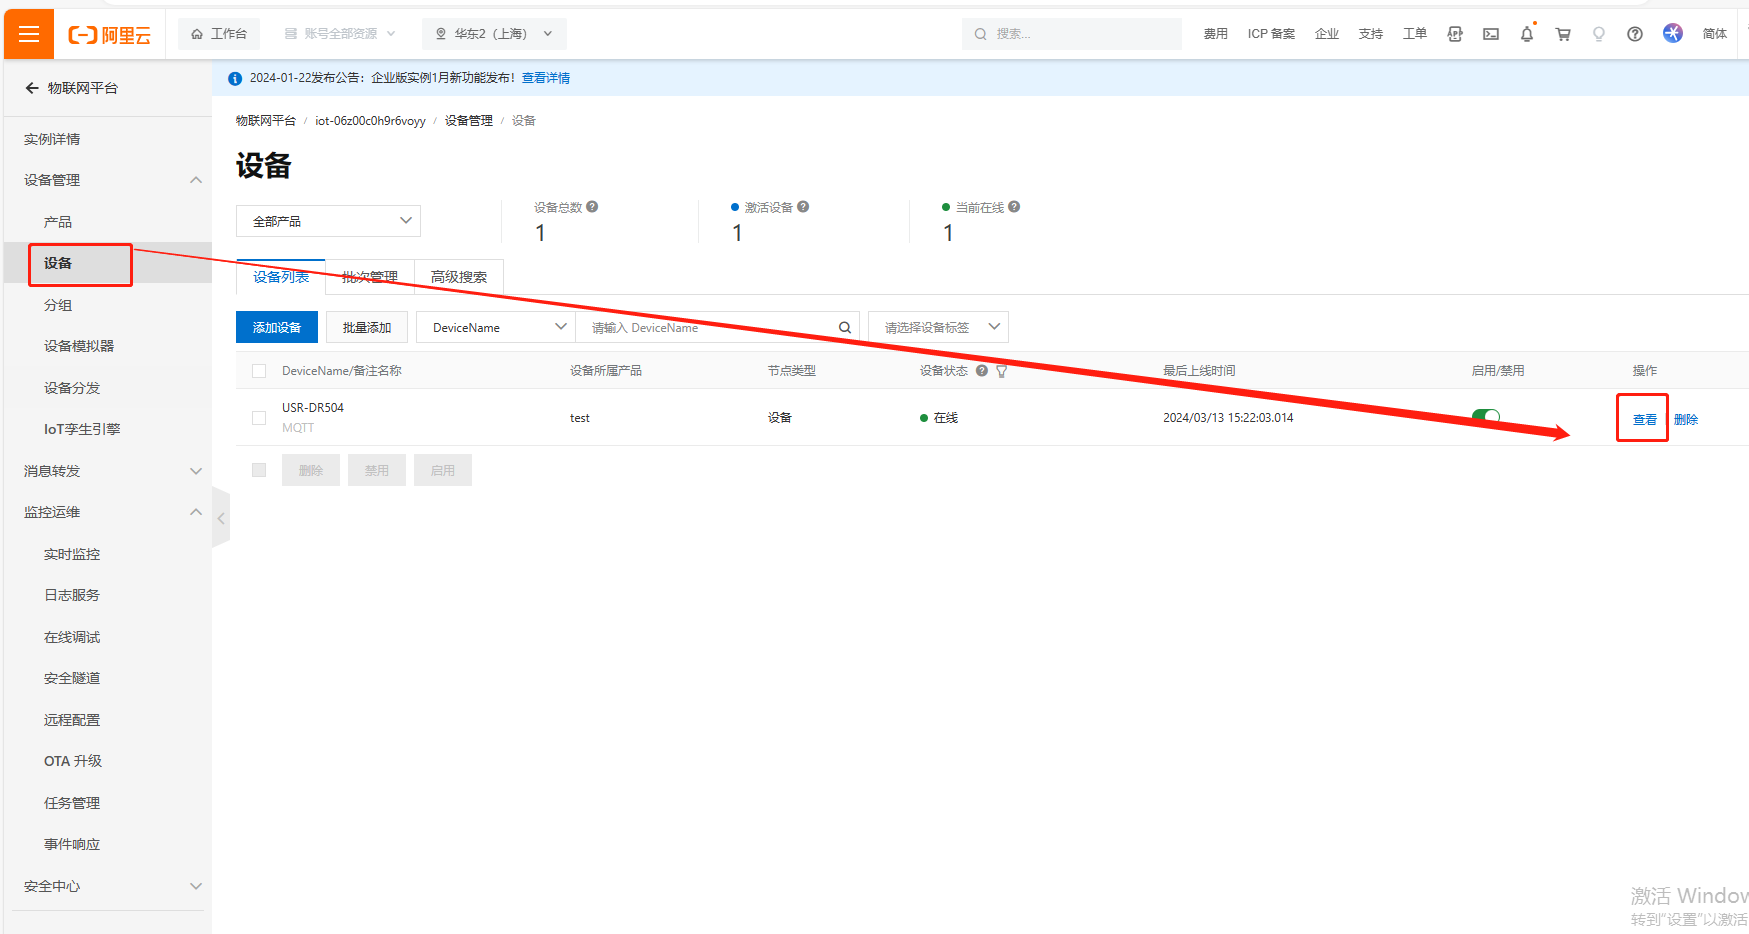1749x934 pixels.
Task: Click the 添加设备 button
Action: click(277, 328)
